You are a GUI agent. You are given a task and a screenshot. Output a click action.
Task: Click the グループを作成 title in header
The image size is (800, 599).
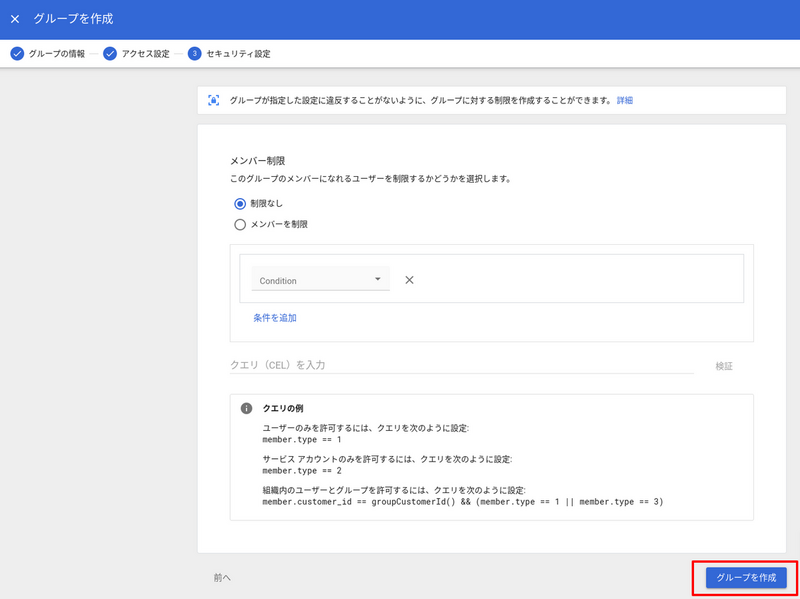click(73, 19)
